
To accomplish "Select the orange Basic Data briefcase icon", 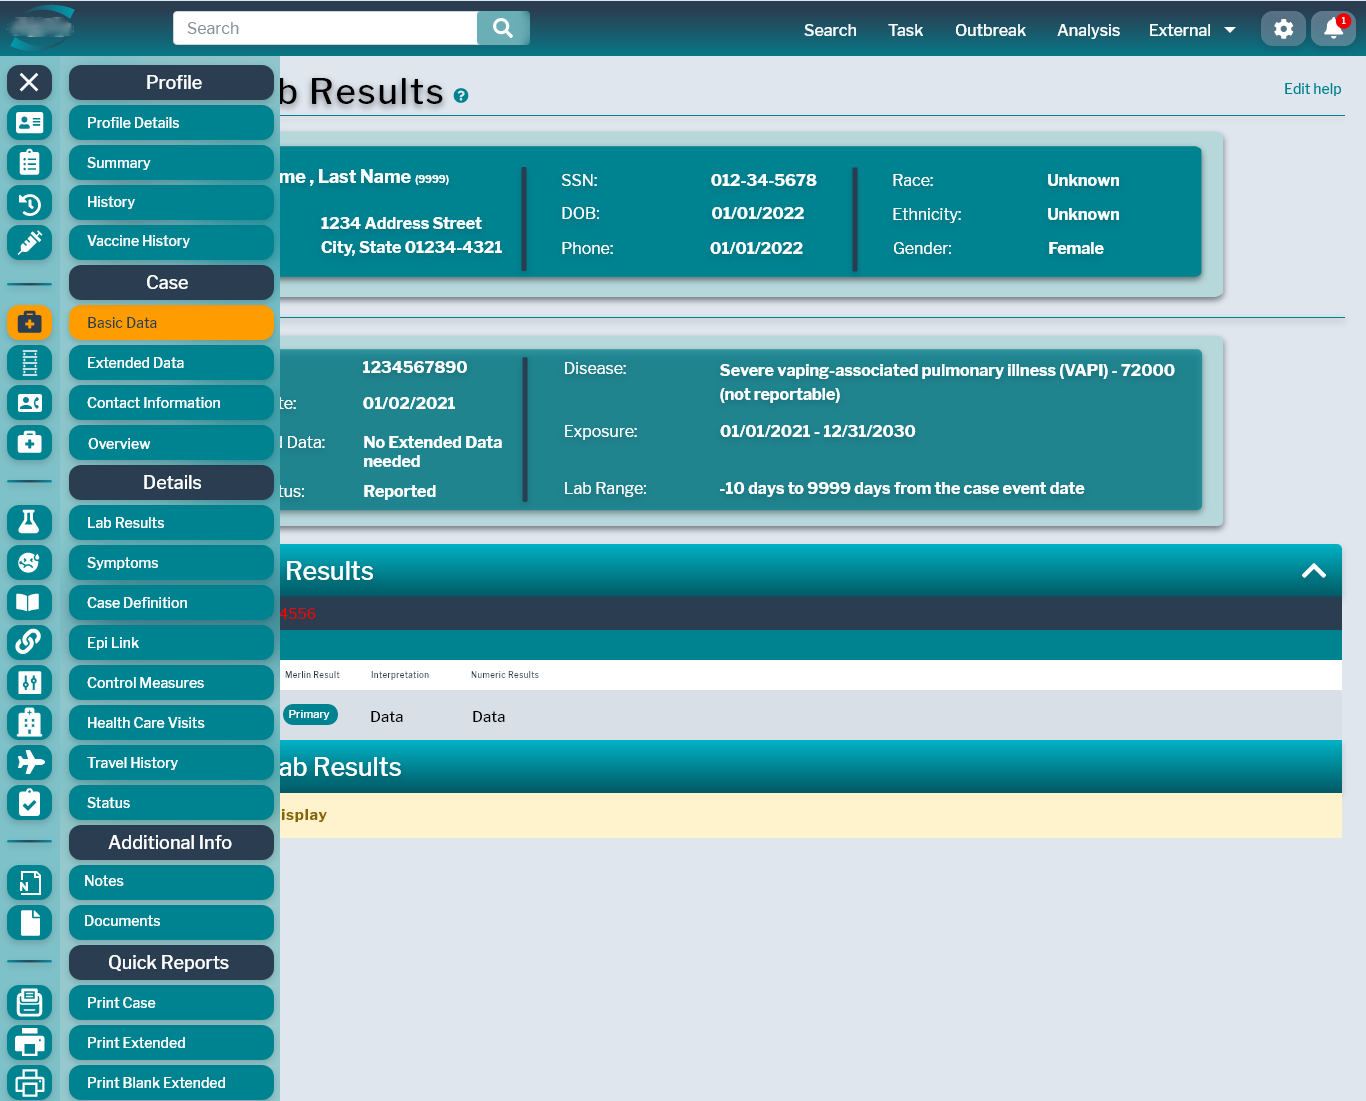I will coord(29,322).
